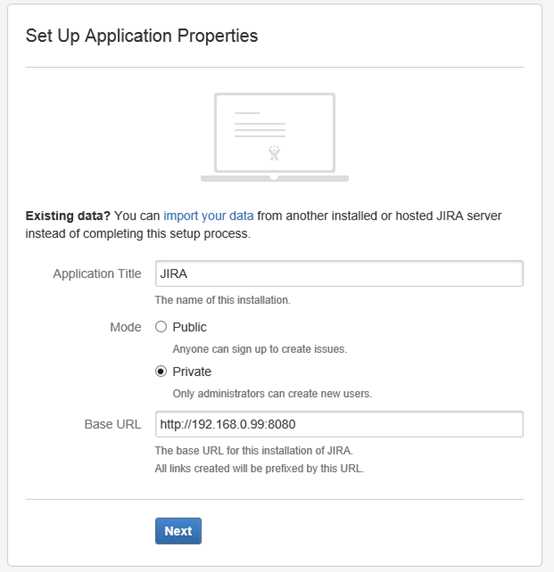Click the bold "Existing data?" text

(x=68, y=216)
